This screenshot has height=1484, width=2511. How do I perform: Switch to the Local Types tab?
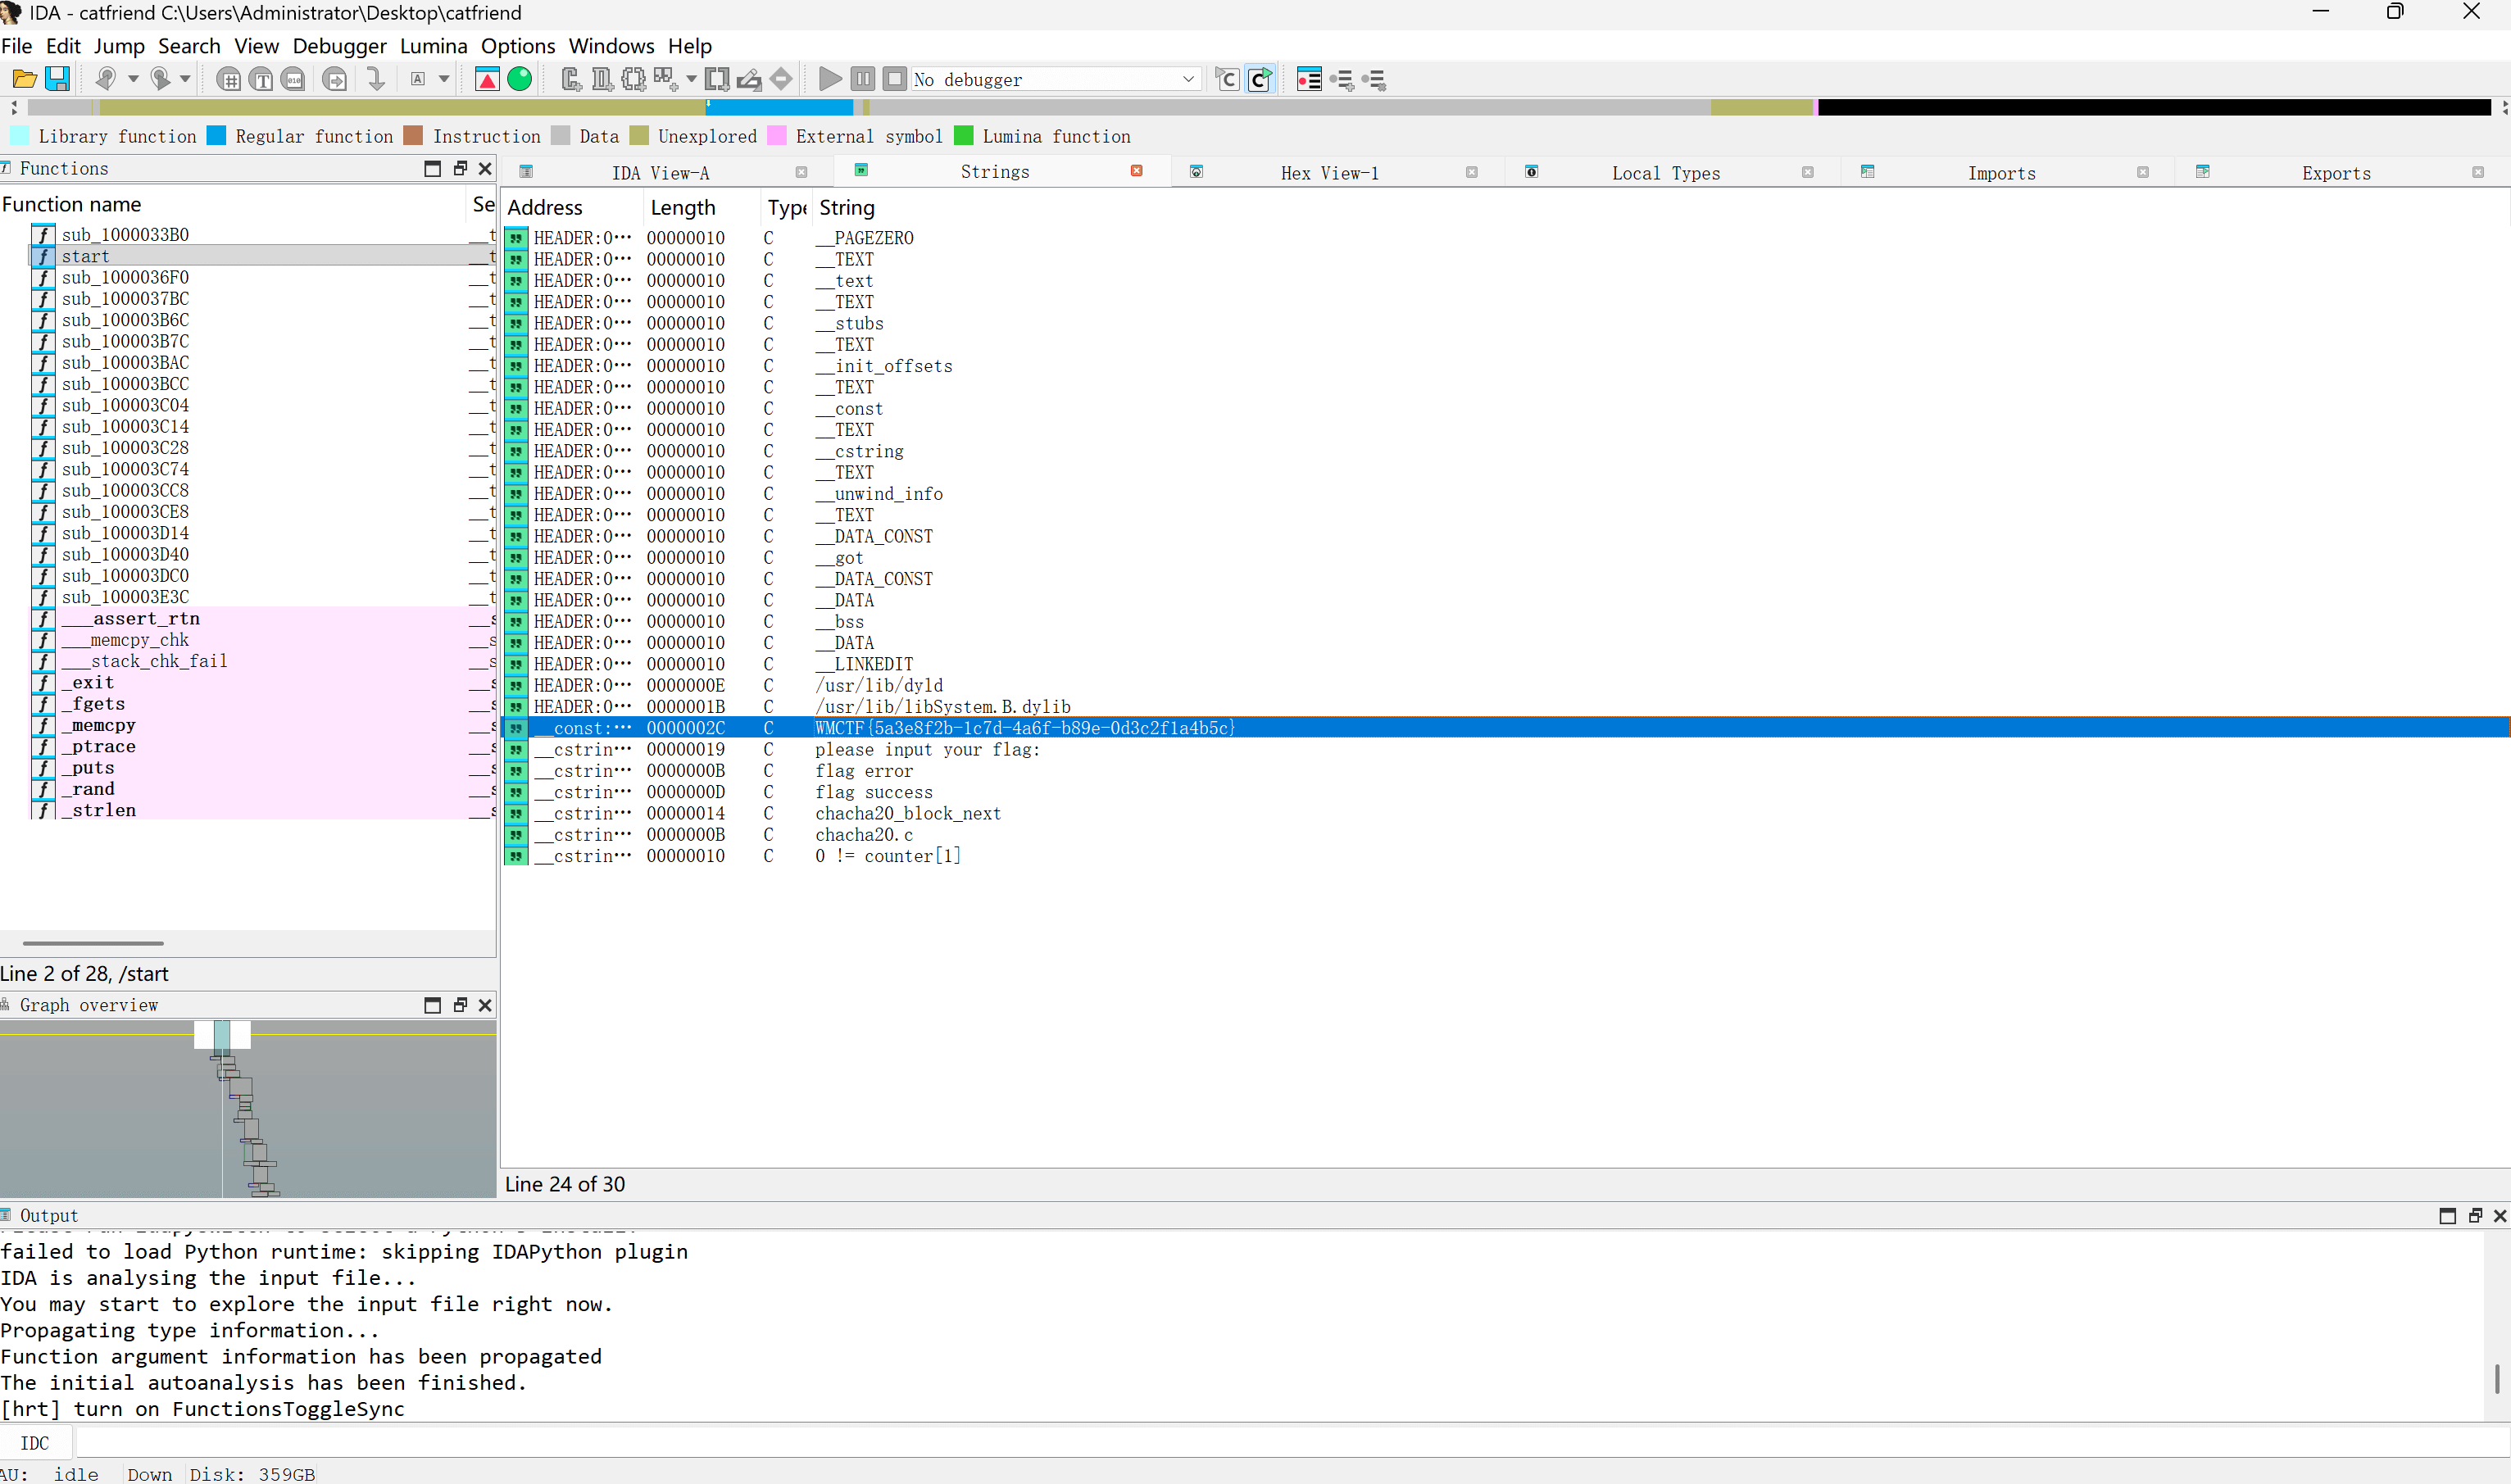point(1665,173)
